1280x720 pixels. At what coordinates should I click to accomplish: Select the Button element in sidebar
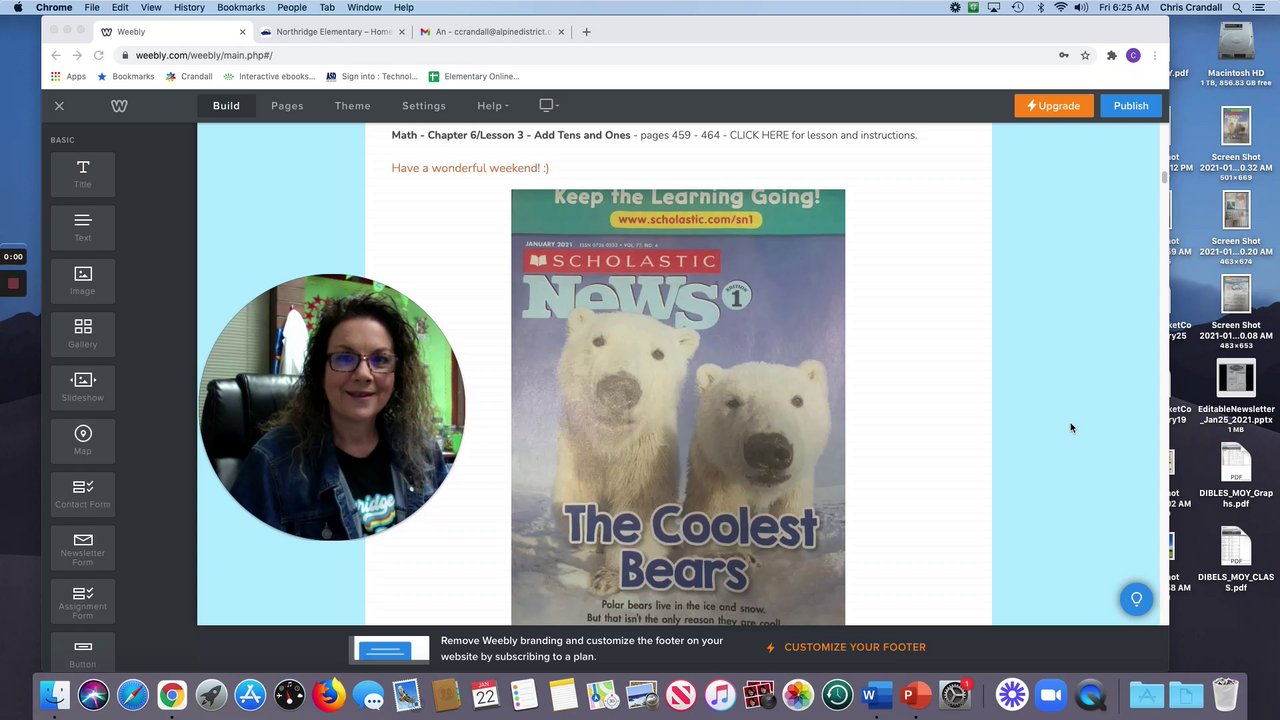pos(83,652)
